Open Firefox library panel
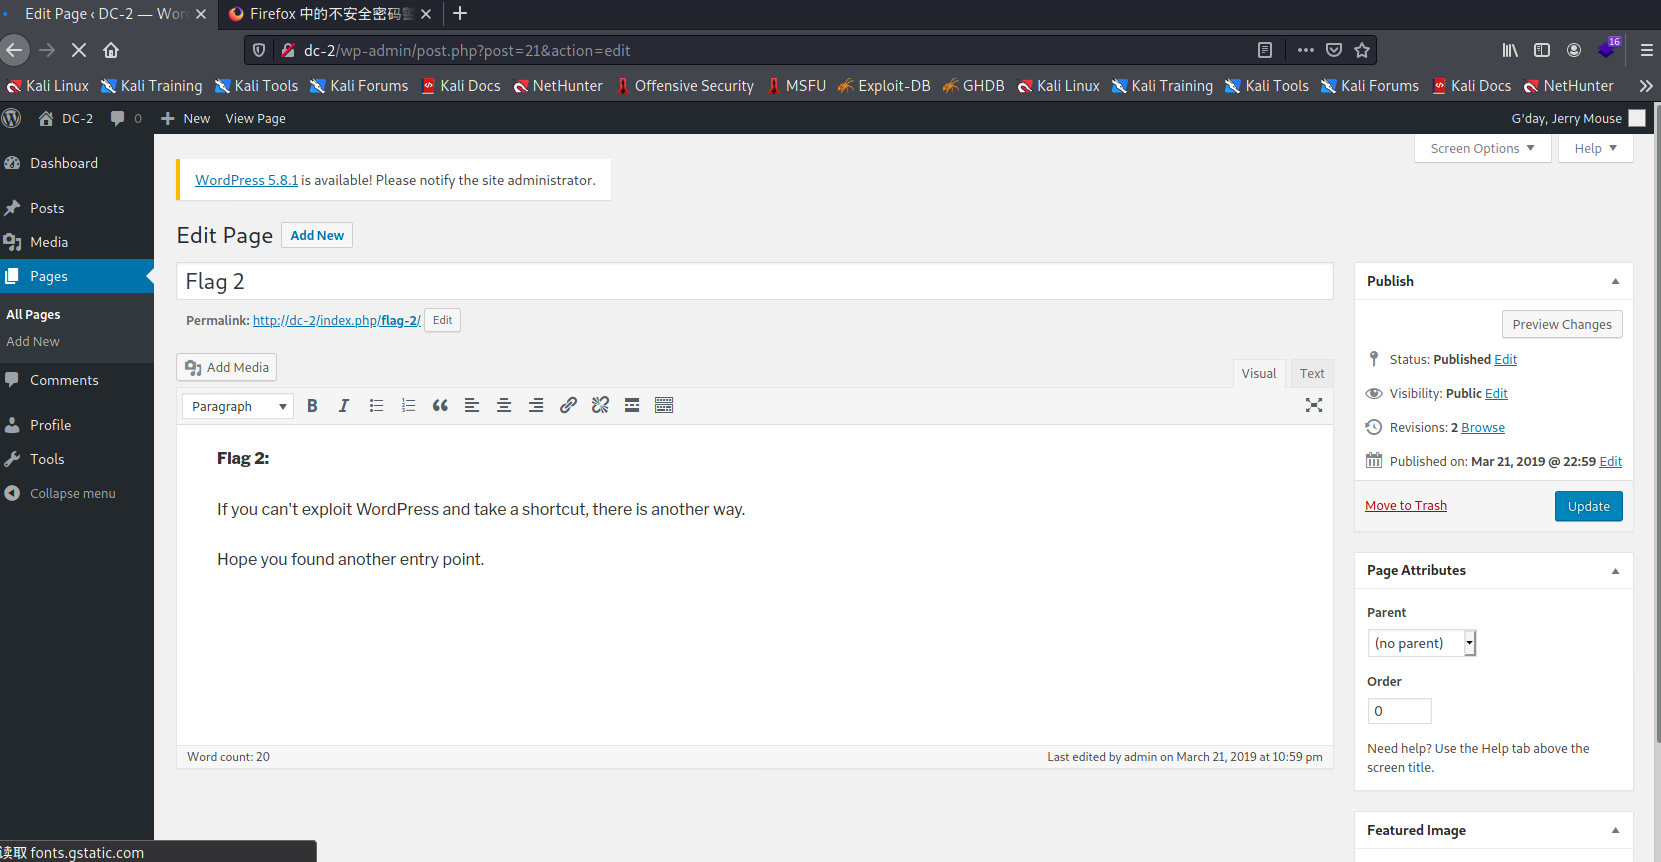This screenshot has height=862, width=1661. (1510, 50)
